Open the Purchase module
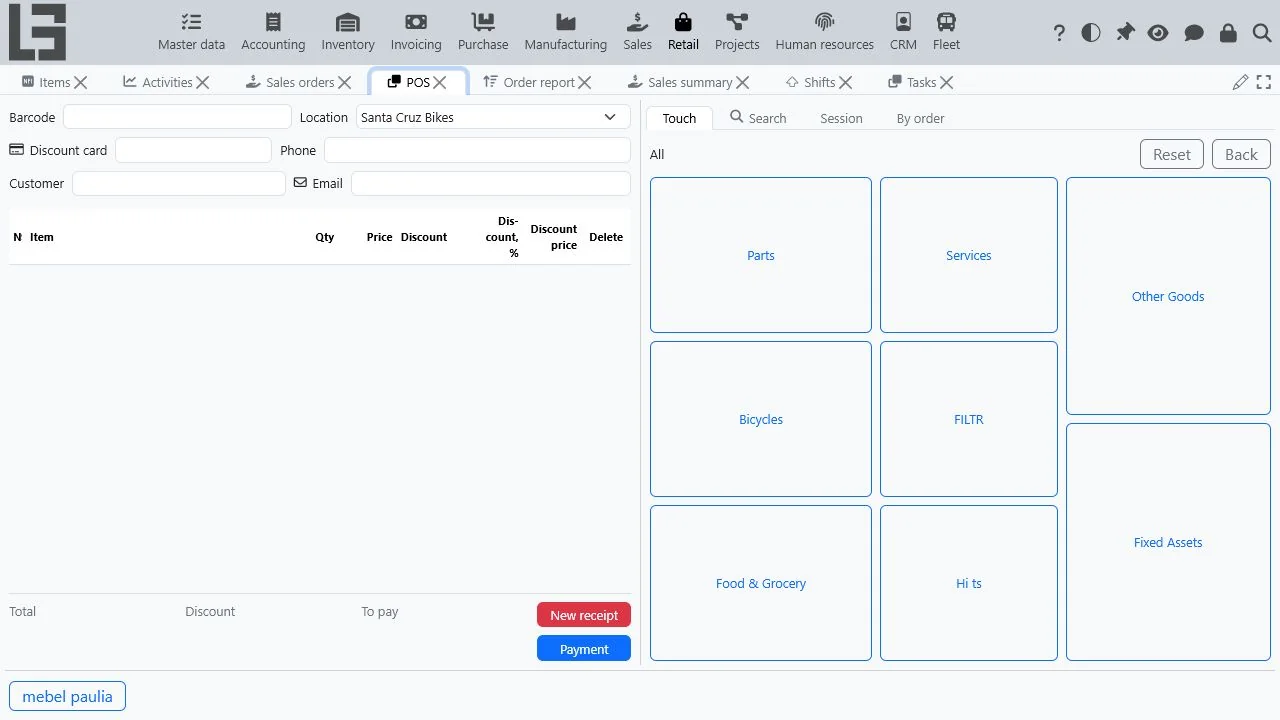 tap(483, 32)
